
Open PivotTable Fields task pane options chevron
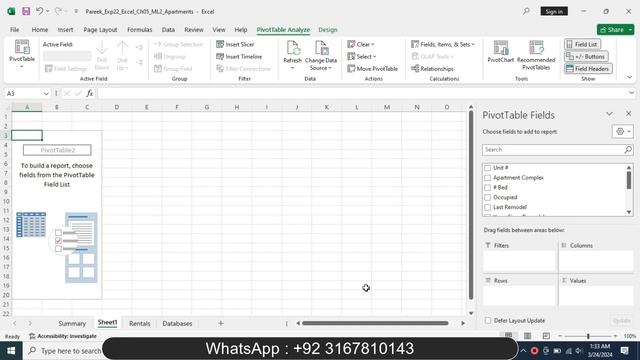pos(609,114)
